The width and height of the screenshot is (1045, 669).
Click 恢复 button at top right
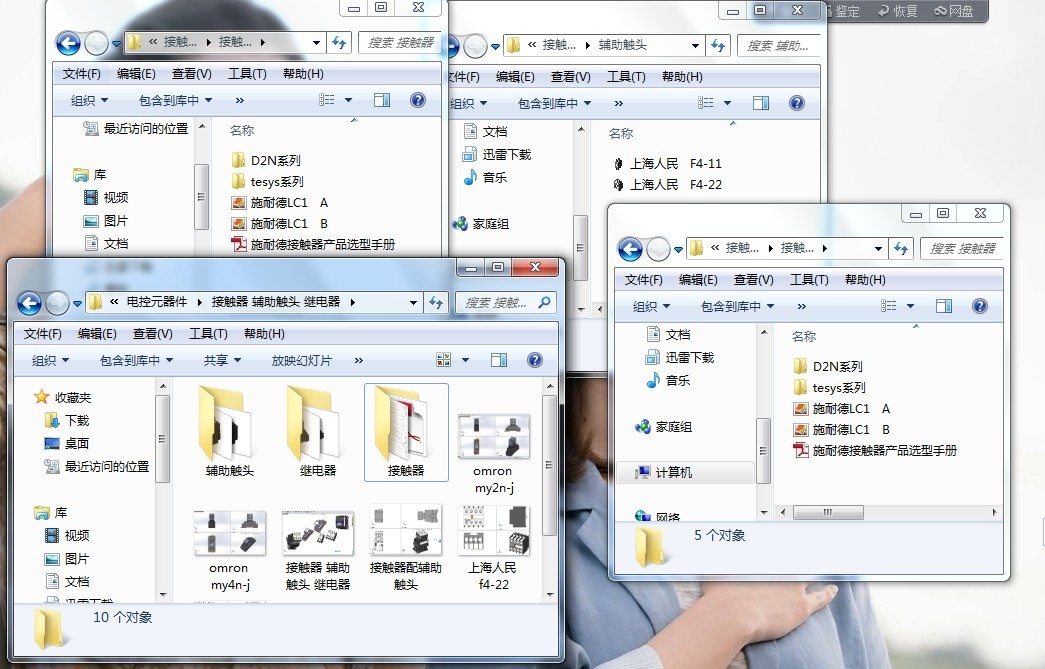(x=898, y=11)
